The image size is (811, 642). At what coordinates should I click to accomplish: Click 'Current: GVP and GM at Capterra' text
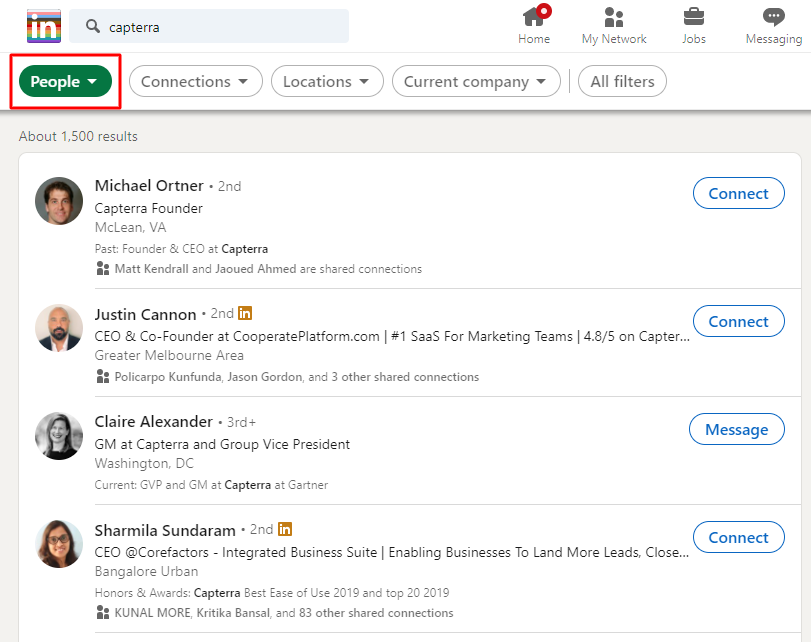(211, 485)
